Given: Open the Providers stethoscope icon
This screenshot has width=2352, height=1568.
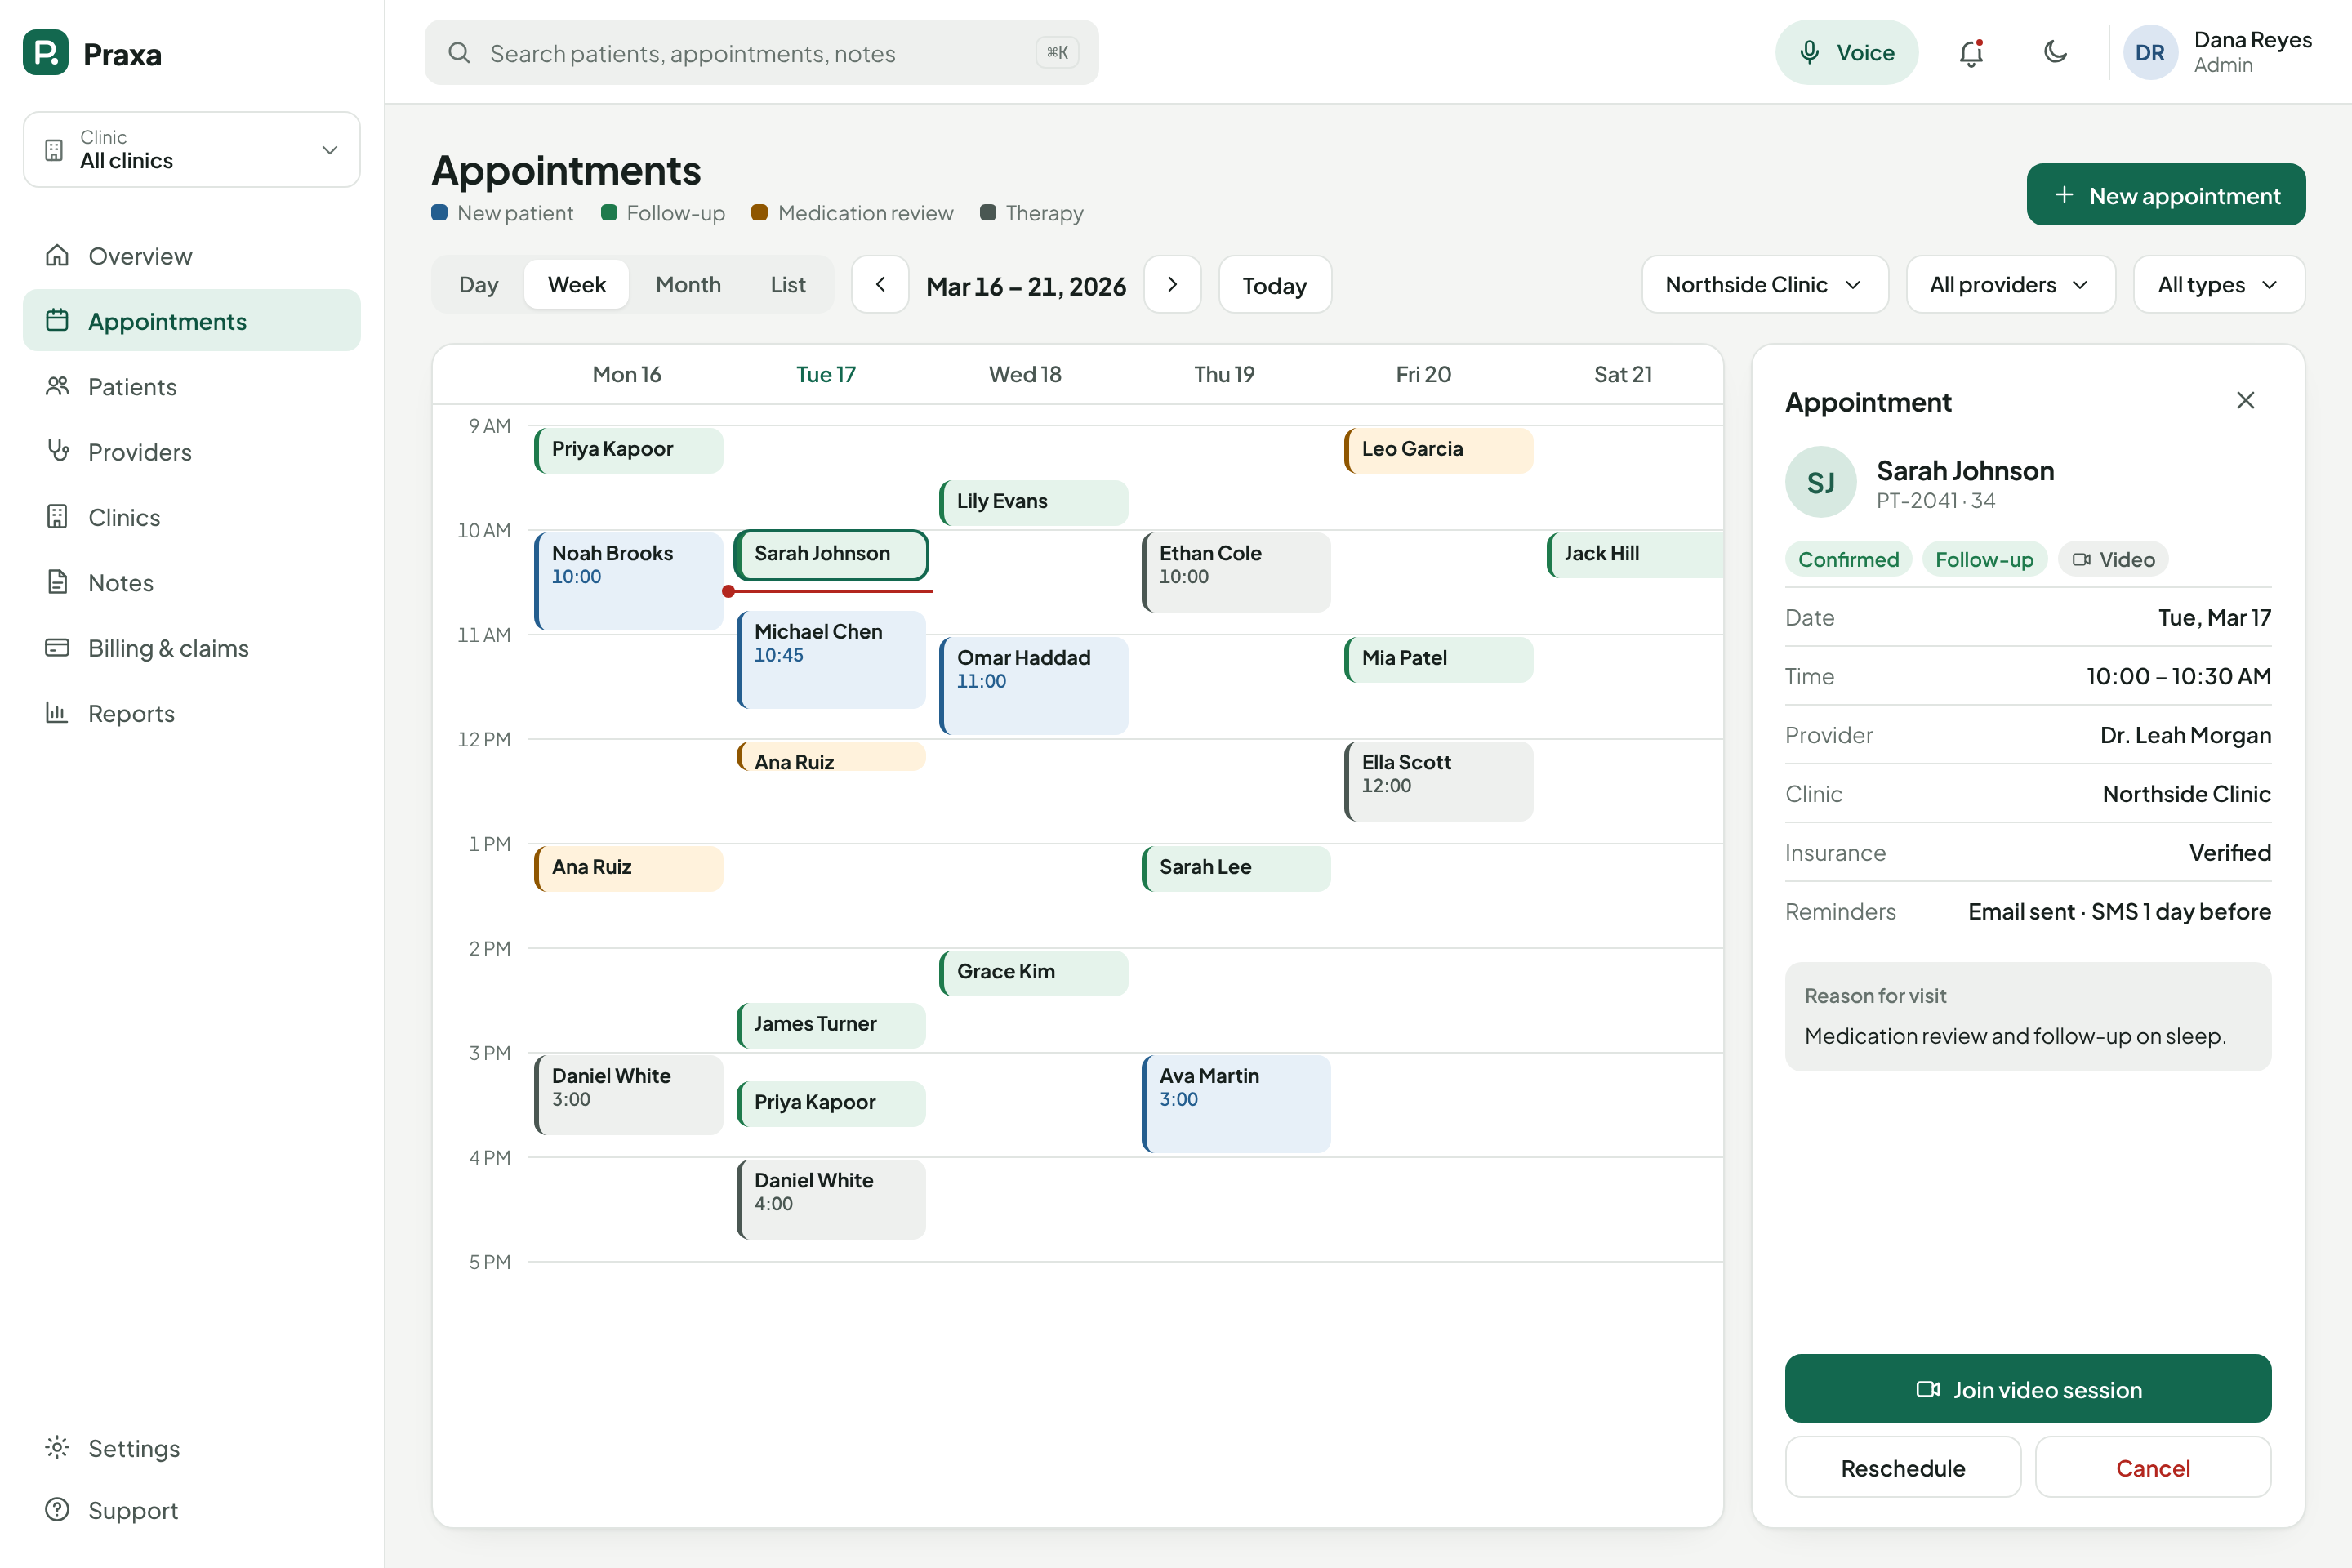Looking at the screenshot, I should (57, 452).
